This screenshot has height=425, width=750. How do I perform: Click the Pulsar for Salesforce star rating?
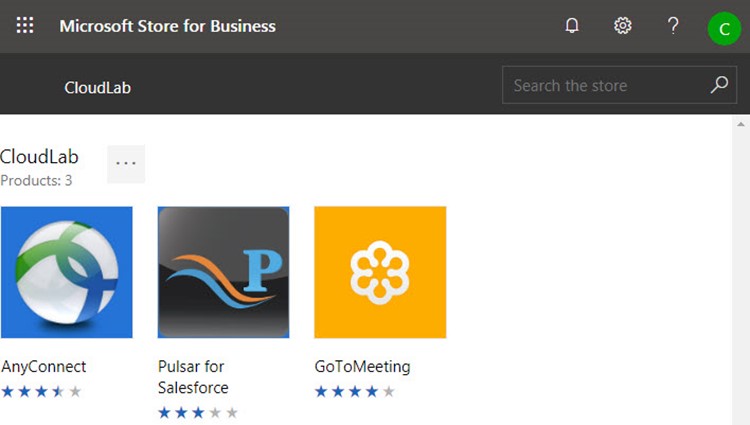(x=198, y=412)
